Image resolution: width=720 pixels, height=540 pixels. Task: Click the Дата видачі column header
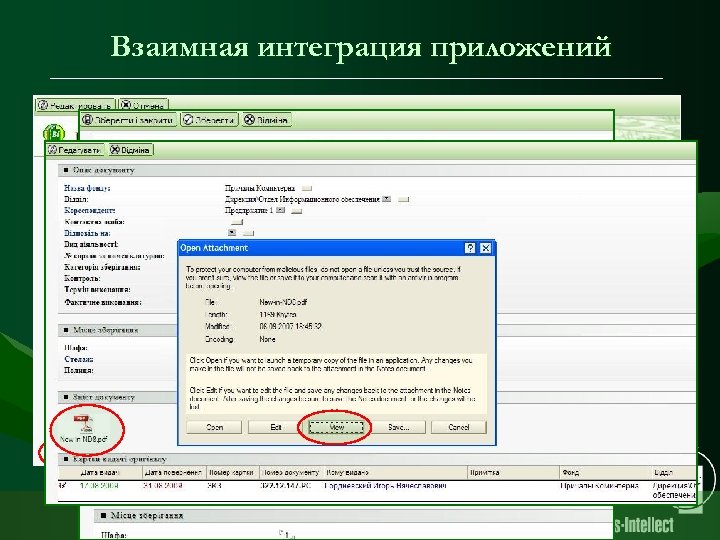click(100, 472)
